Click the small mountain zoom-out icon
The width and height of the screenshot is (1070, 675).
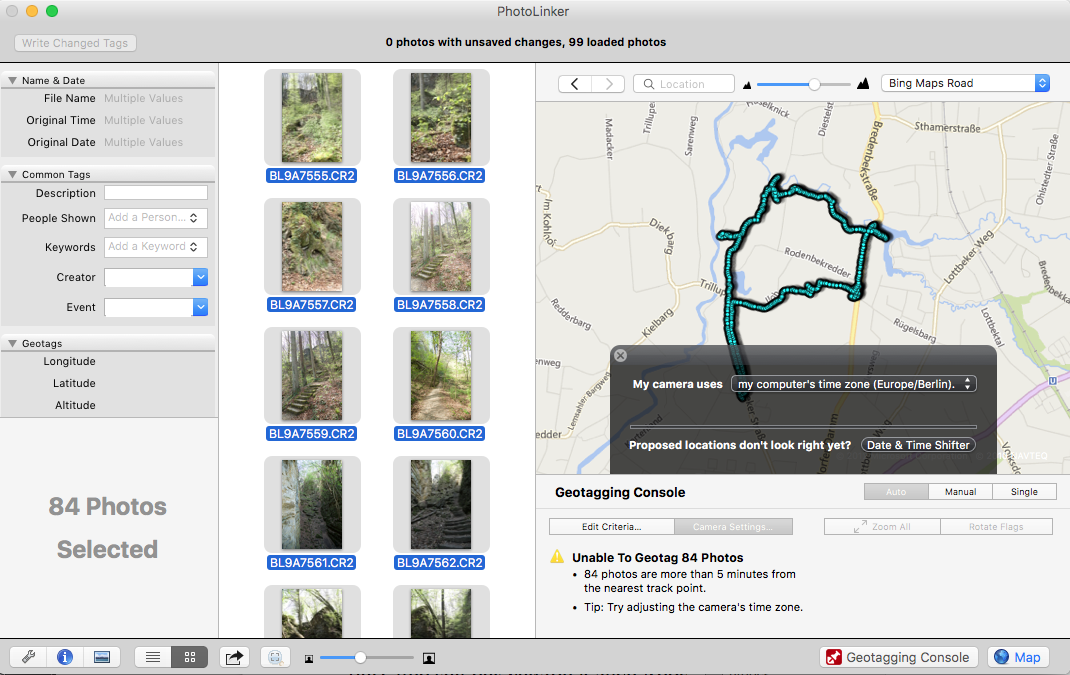tap(747, 85)
